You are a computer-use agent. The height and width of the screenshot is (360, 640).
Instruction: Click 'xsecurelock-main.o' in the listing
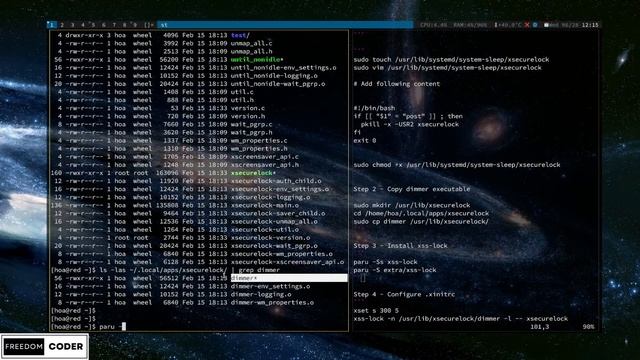point(264,205)
